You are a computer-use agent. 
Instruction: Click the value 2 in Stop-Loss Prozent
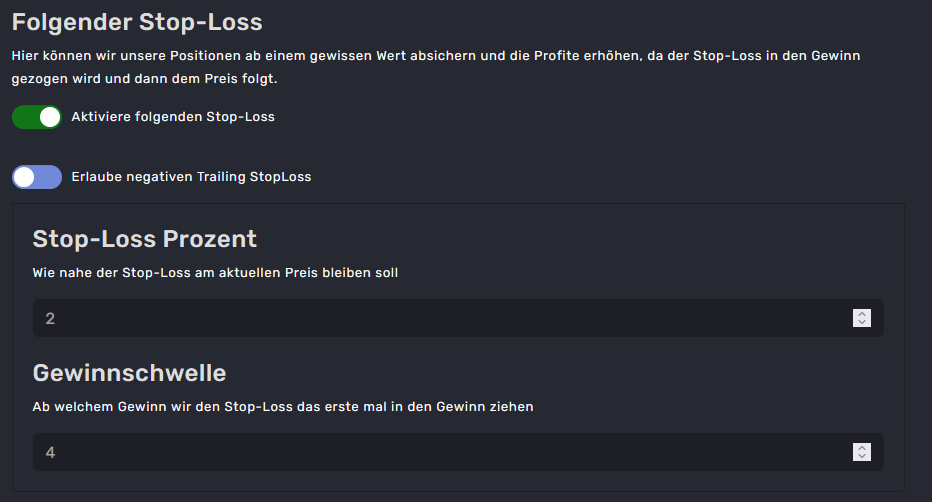[51, 319]
